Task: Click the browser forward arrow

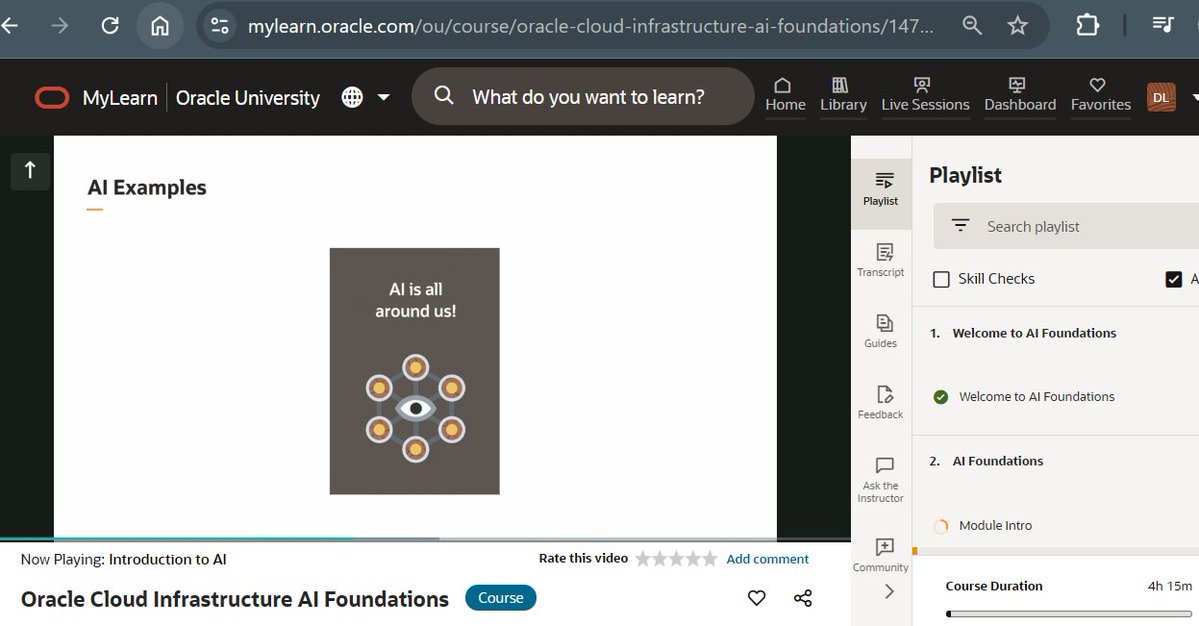Action: tap(60, 25)
